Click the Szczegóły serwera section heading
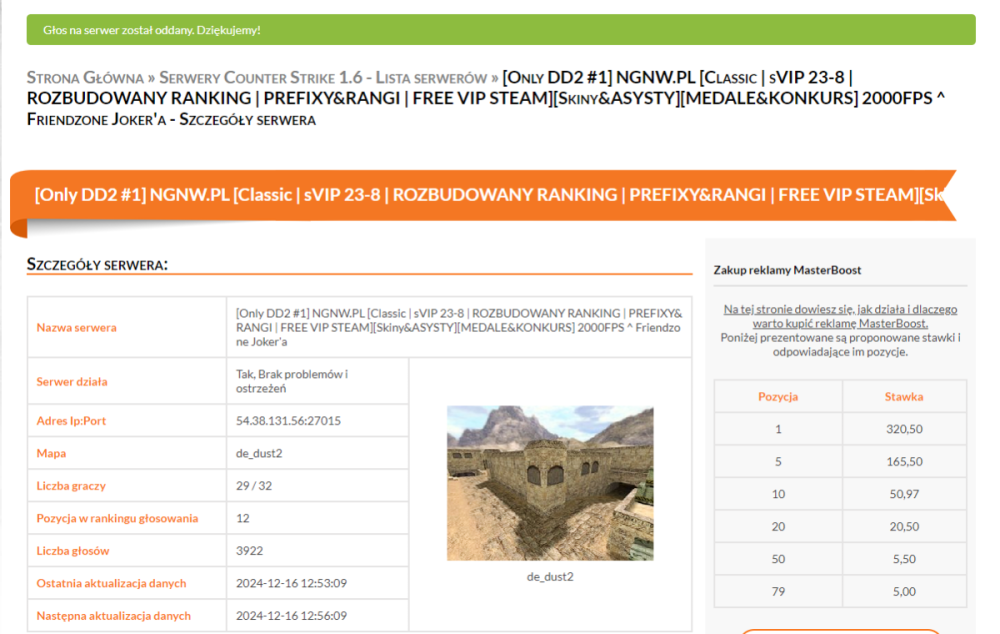This screenshot has height=634, width=1000. click(97, 264)
